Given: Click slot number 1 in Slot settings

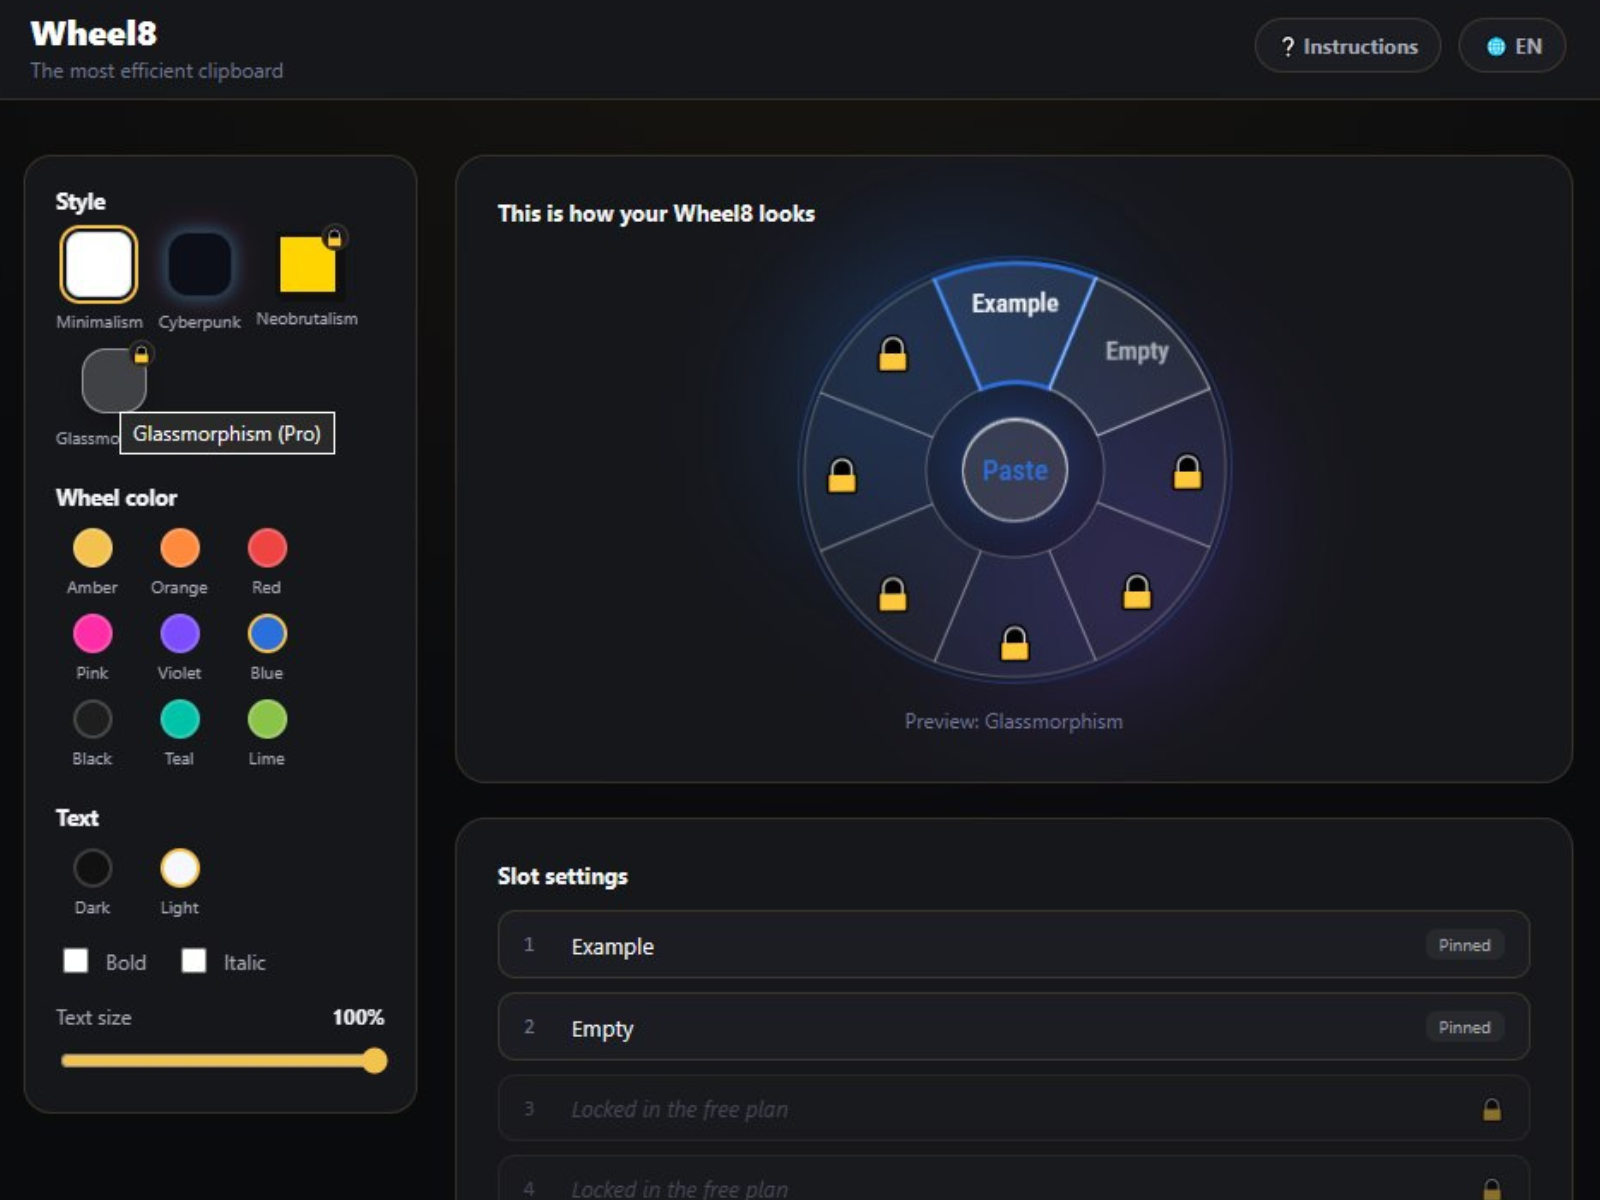Looking at the screenshot, I should point(529,944).
